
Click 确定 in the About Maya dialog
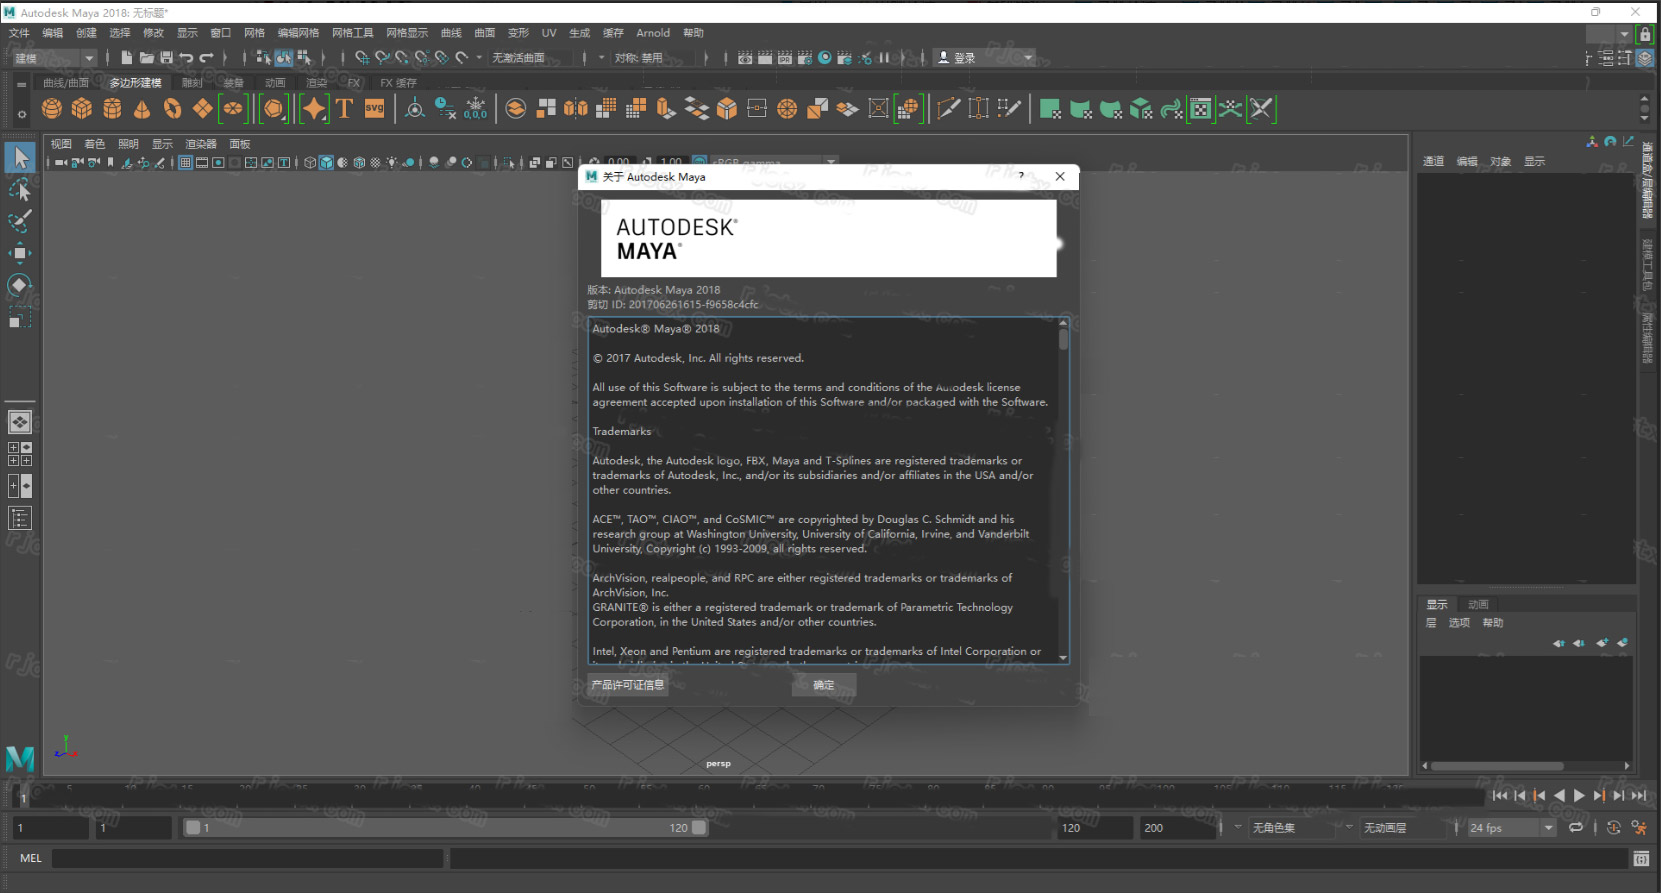point(824,685)
